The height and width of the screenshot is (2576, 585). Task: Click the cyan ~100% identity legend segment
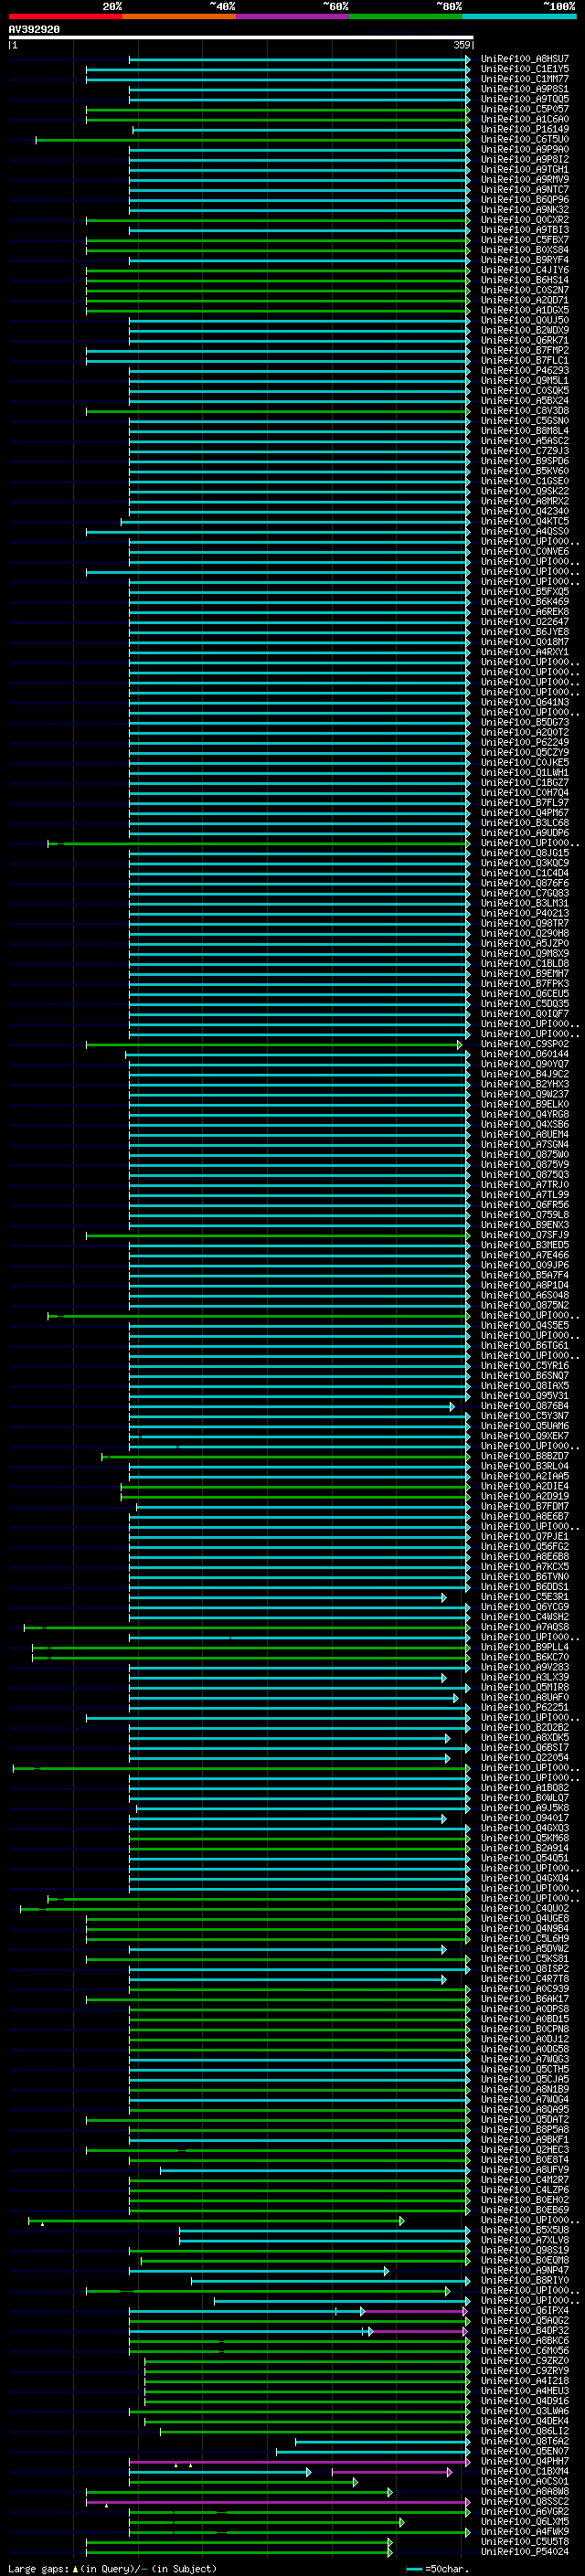pos(519,16)
